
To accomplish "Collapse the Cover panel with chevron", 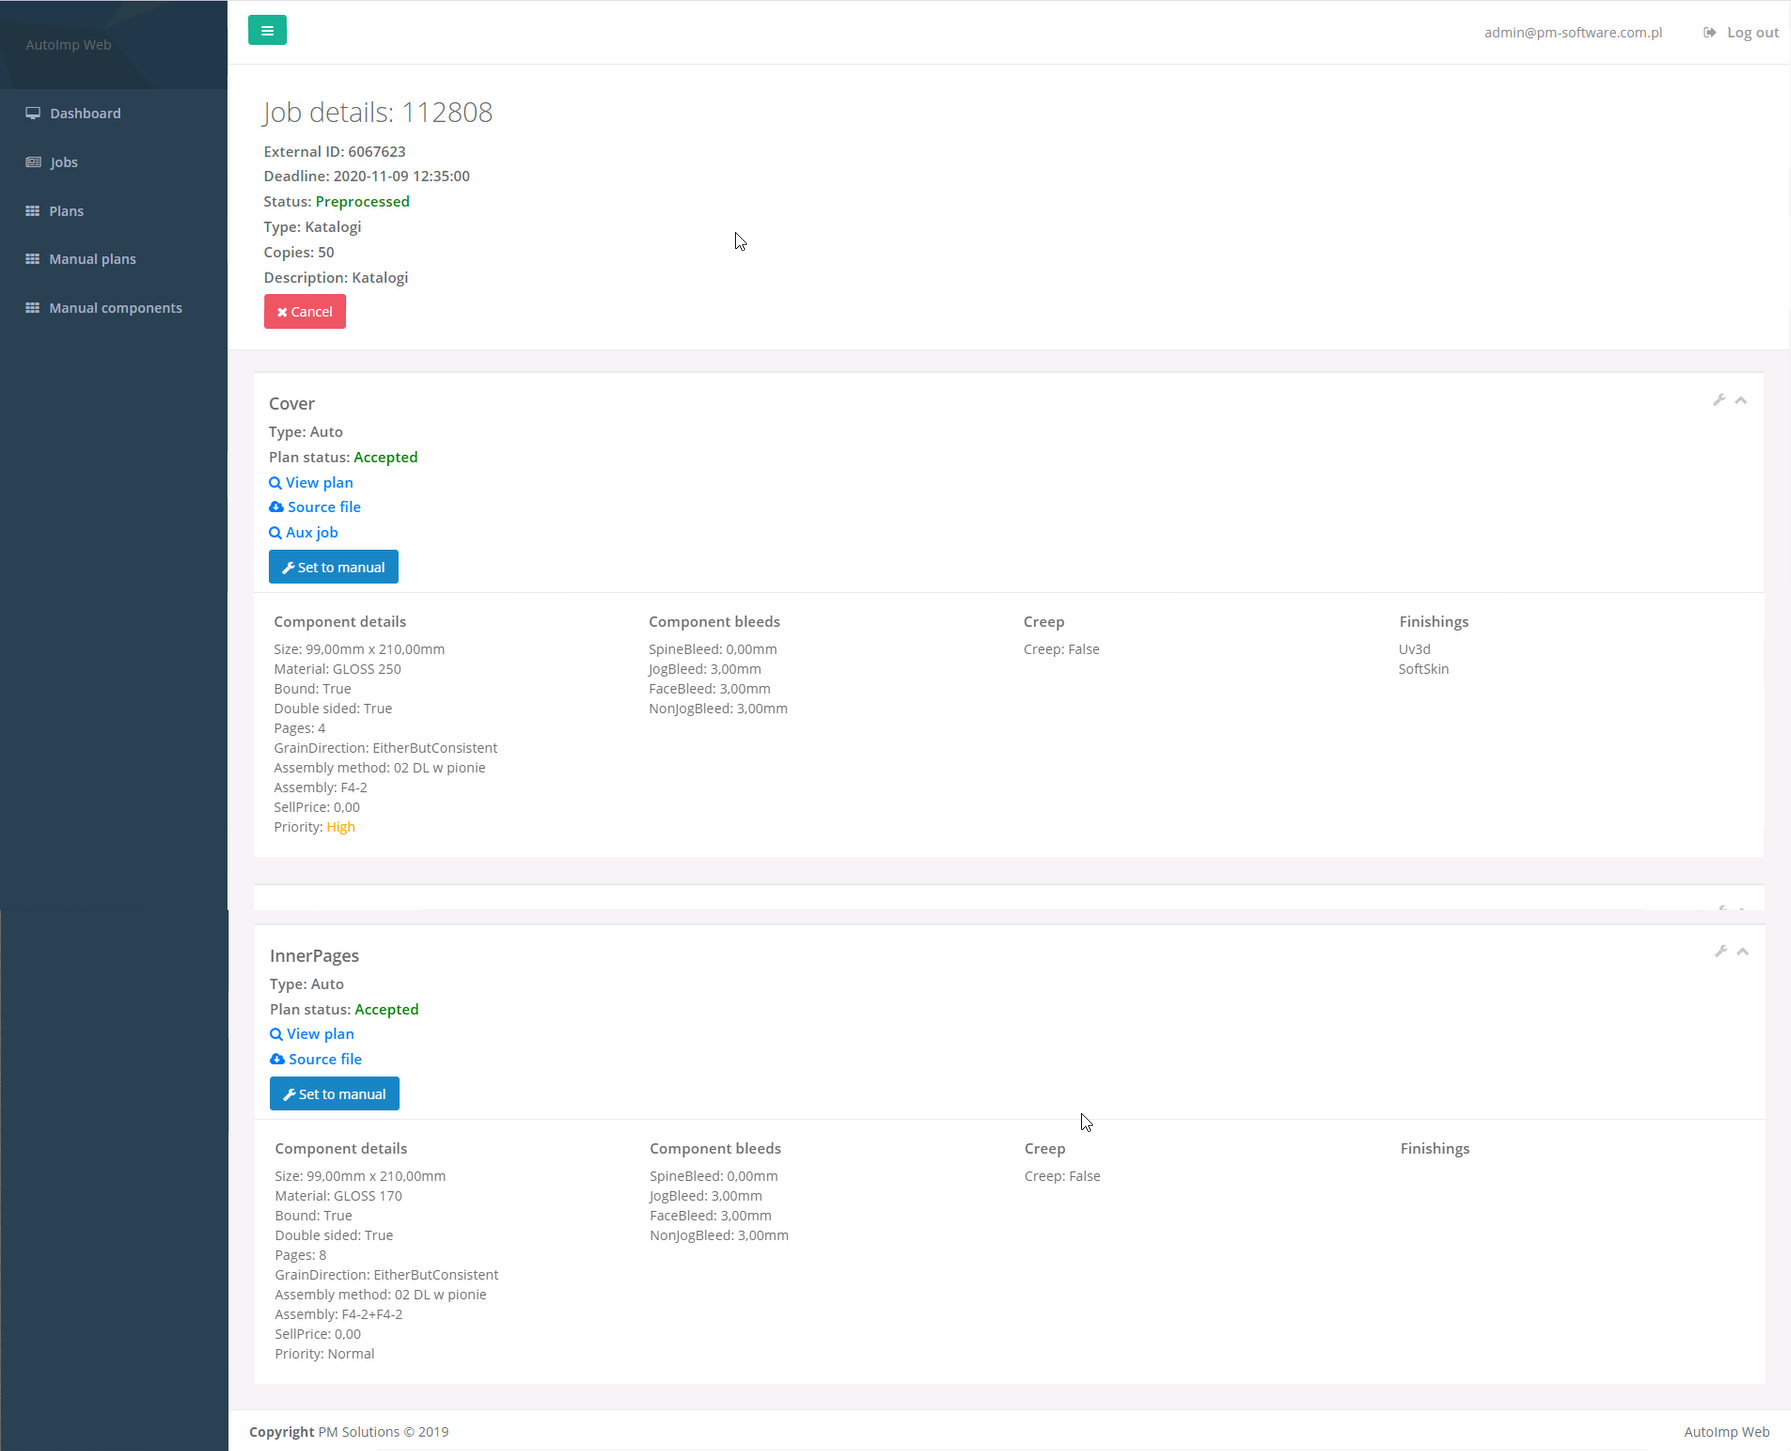I will click(x=1741, y=400).
